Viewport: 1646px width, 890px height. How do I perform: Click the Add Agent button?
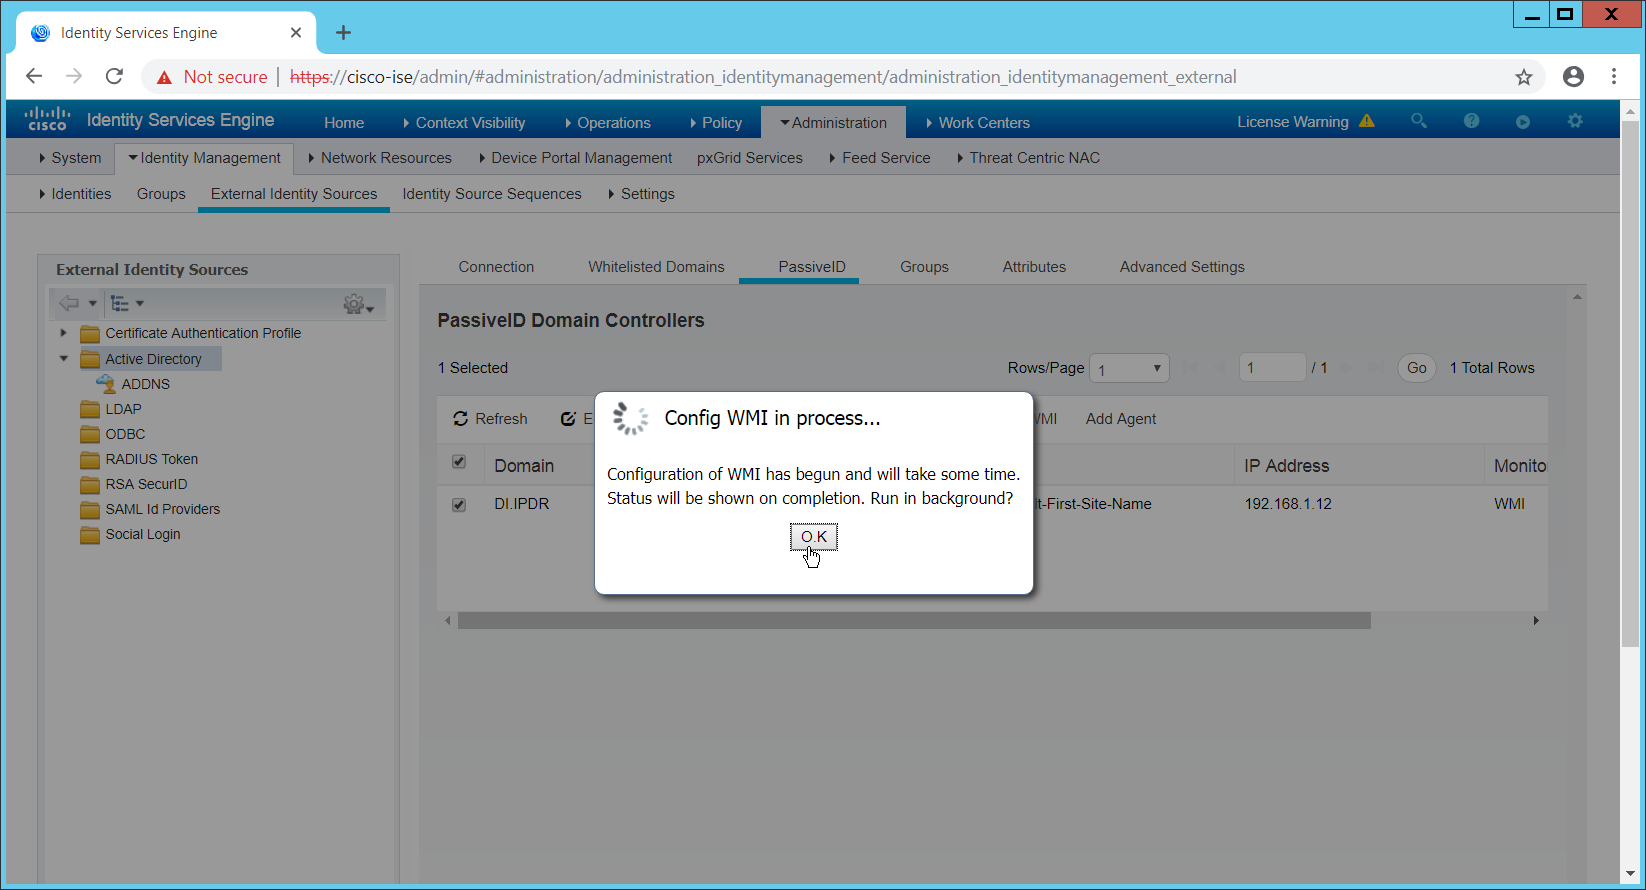[1120, 419]
